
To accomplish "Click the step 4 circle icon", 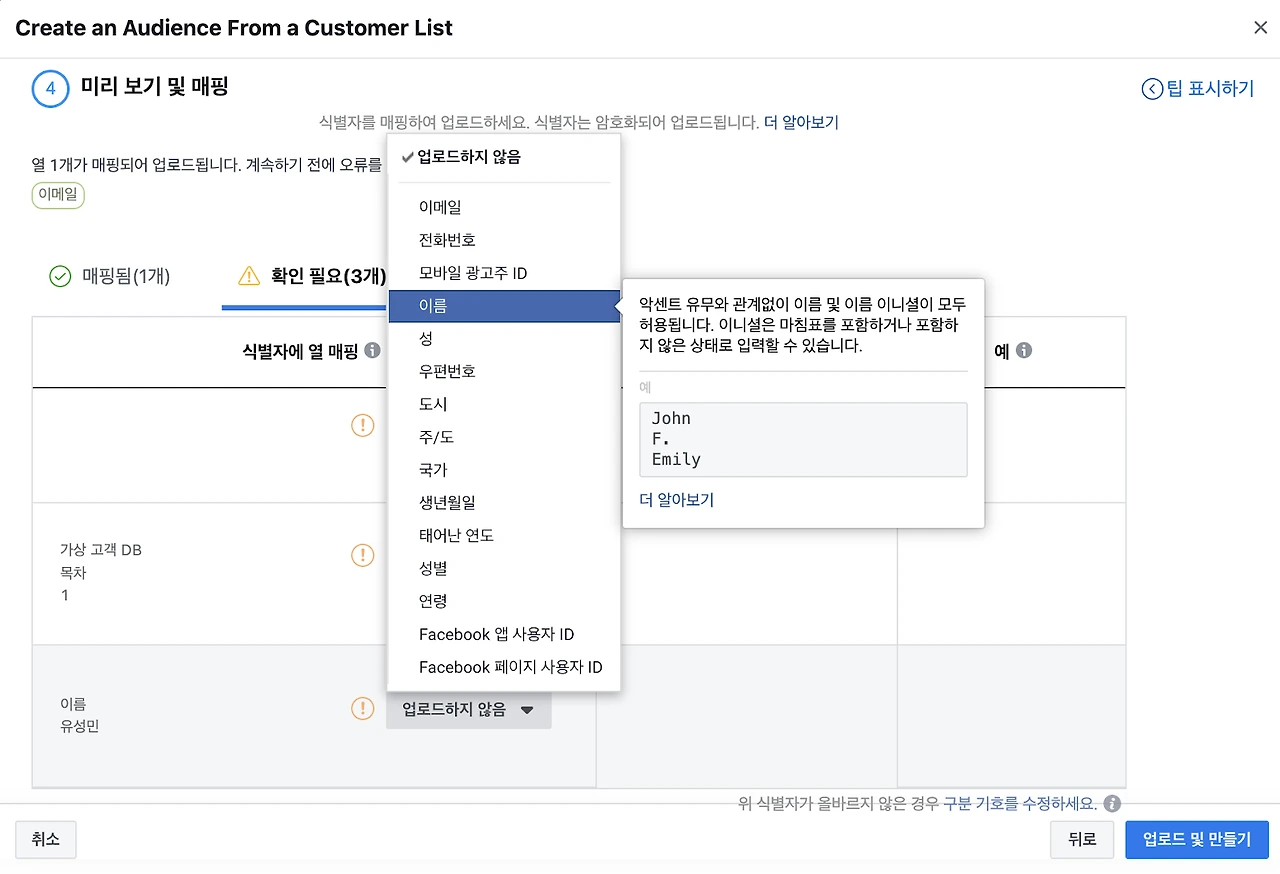I will point(50,88).
